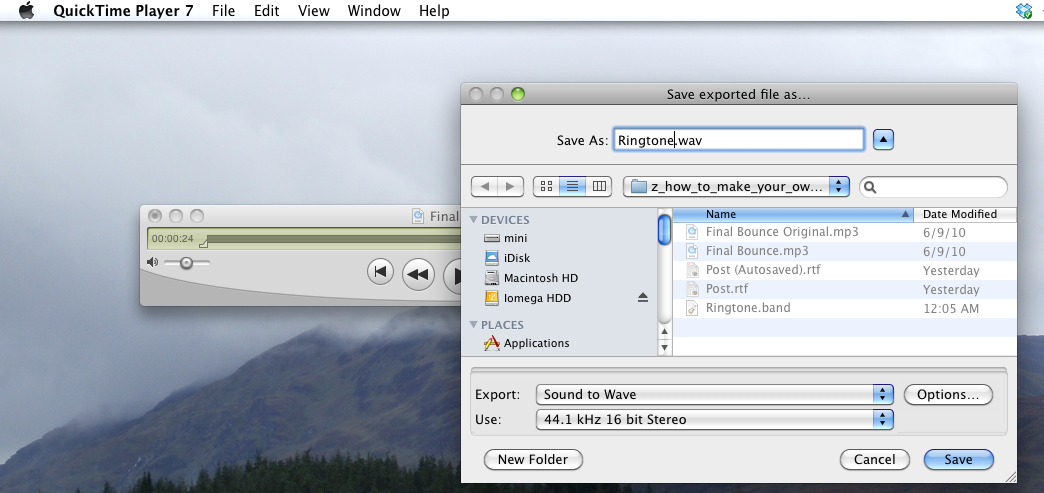Click the volume slider knob

186,262
